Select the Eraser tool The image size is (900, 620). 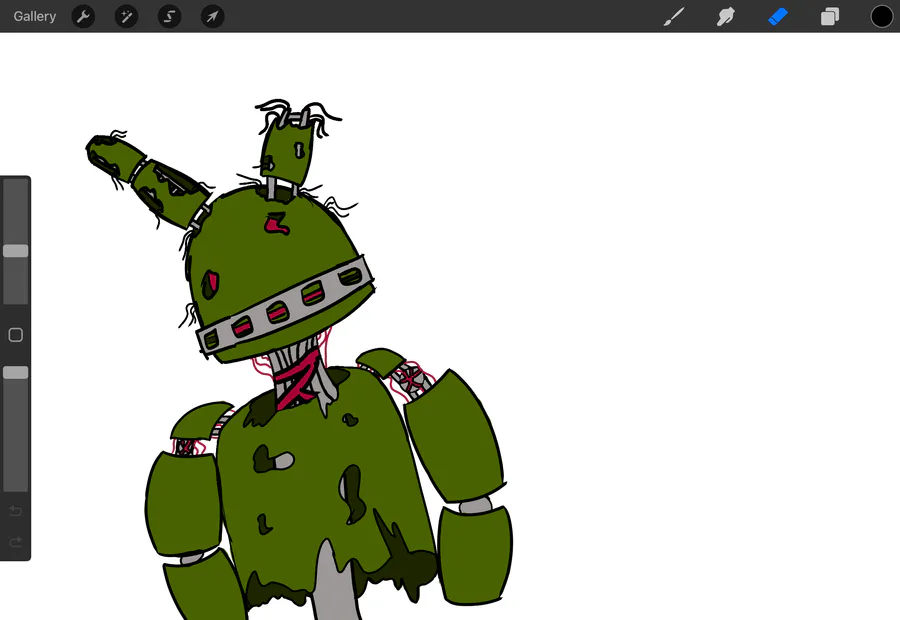pos(778,17)
